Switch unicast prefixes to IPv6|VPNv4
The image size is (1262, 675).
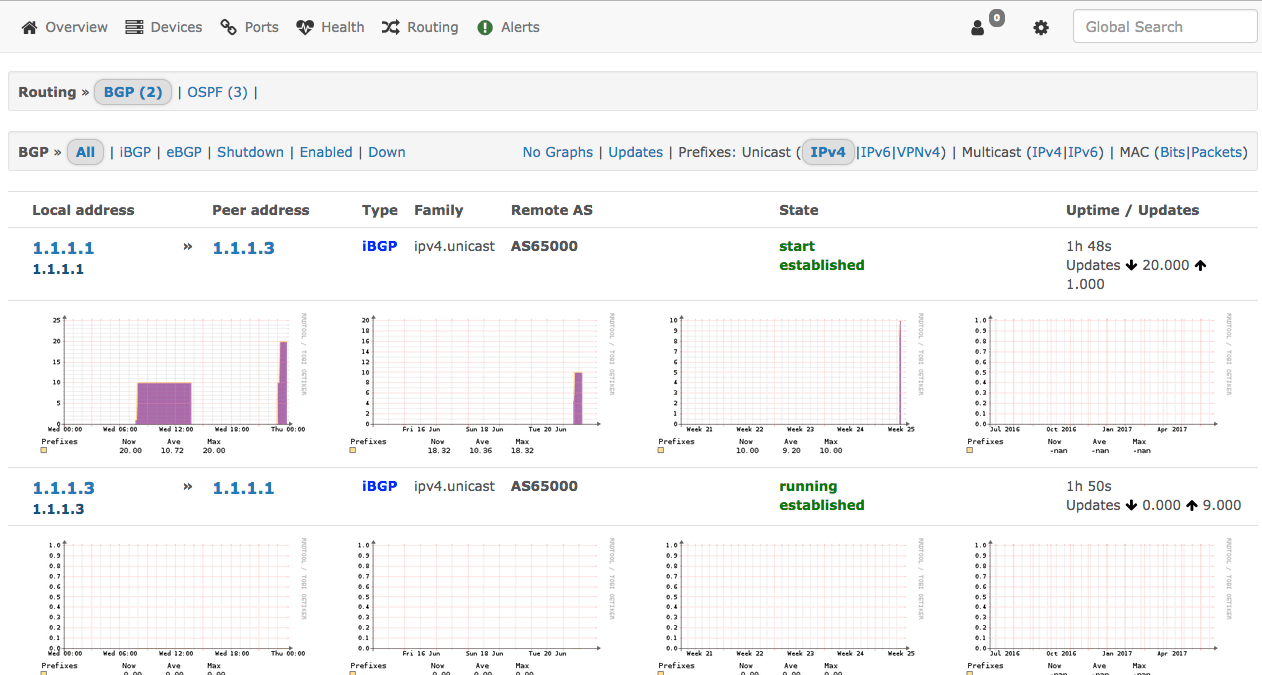click(x=876, y=151)
